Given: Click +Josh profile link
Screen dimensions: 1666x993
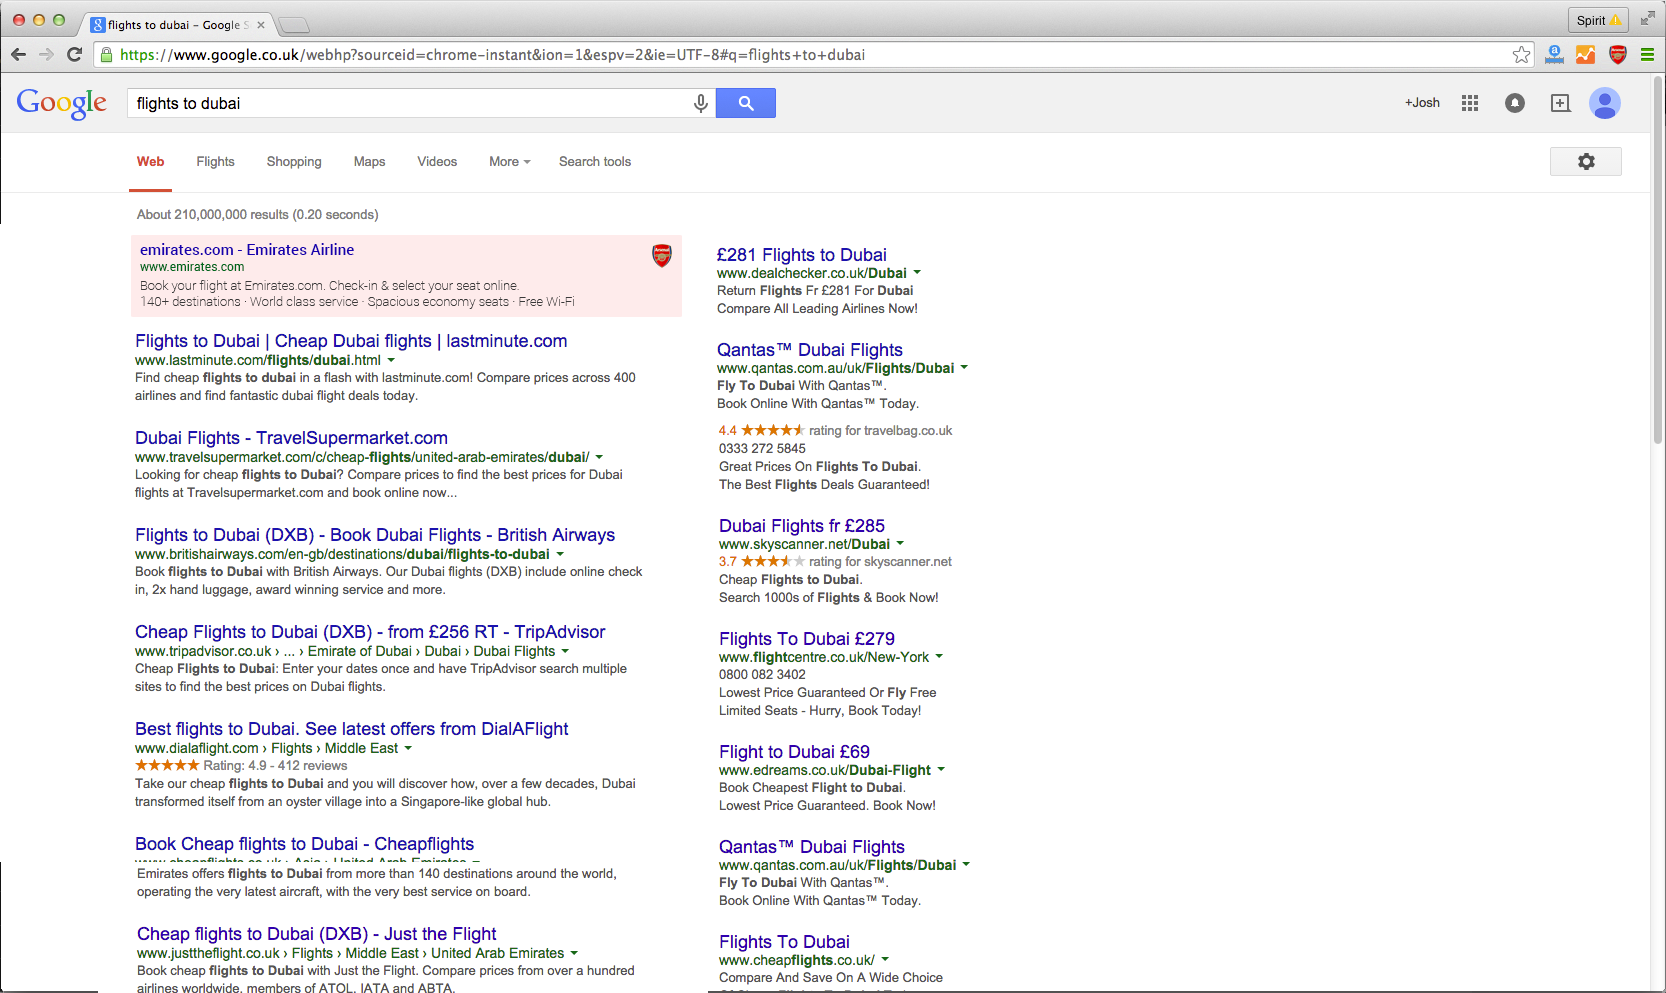Looking at the screenshot, I should pos(1422,103).
